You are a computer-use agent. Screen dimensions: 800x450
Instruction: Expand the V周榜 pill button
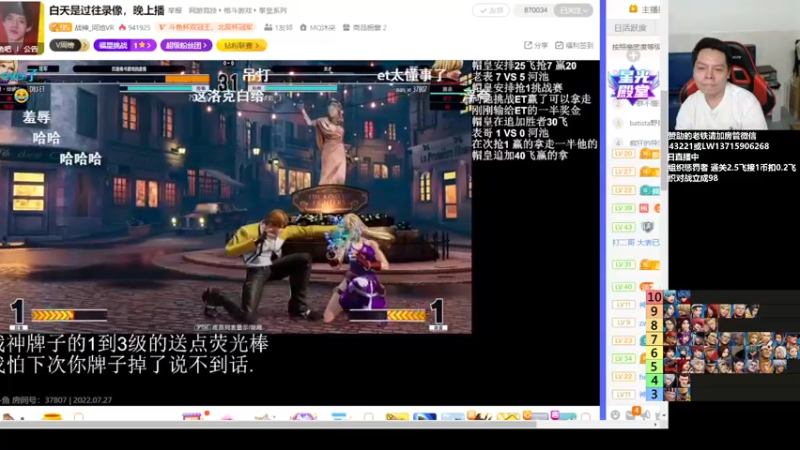69,45
